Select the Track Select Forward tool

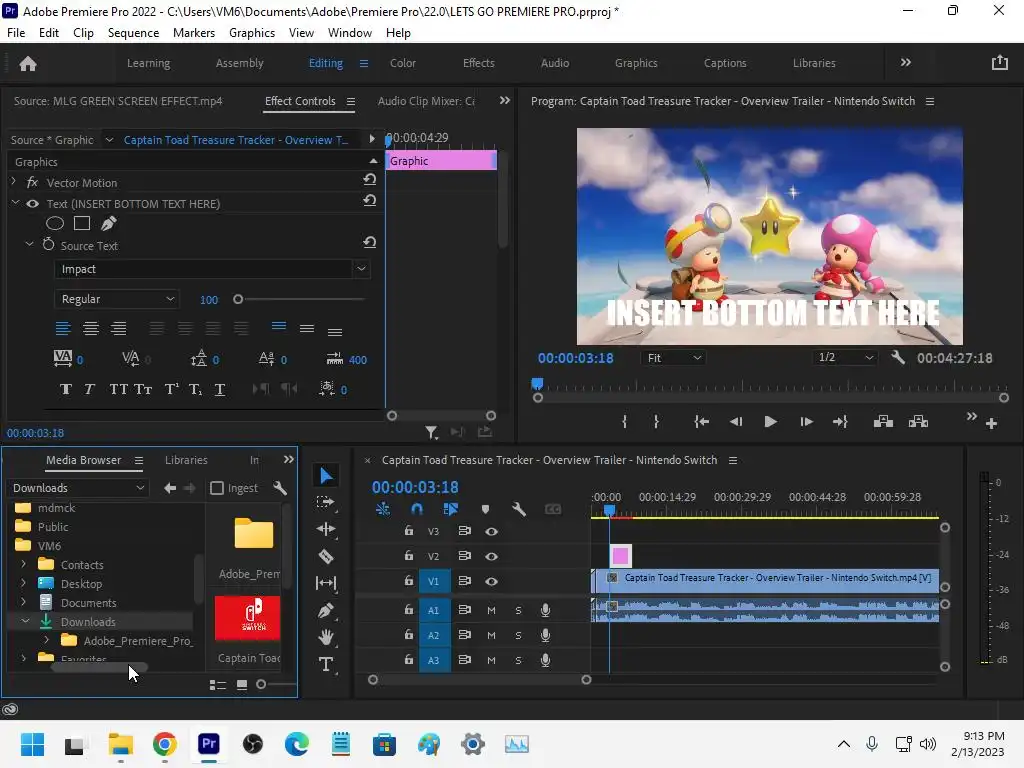(325, 502)
